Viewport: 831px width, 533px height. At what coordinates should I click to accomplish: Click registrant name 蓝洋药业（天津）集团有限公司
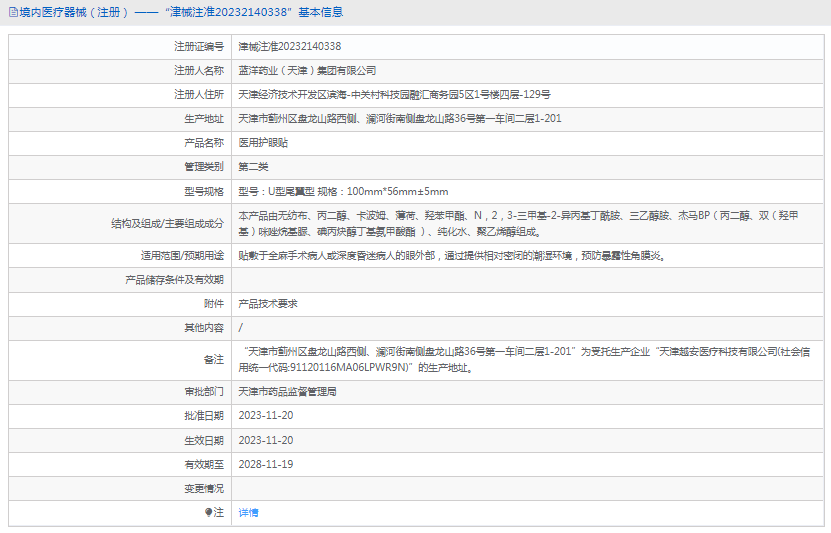pos(307,71)
